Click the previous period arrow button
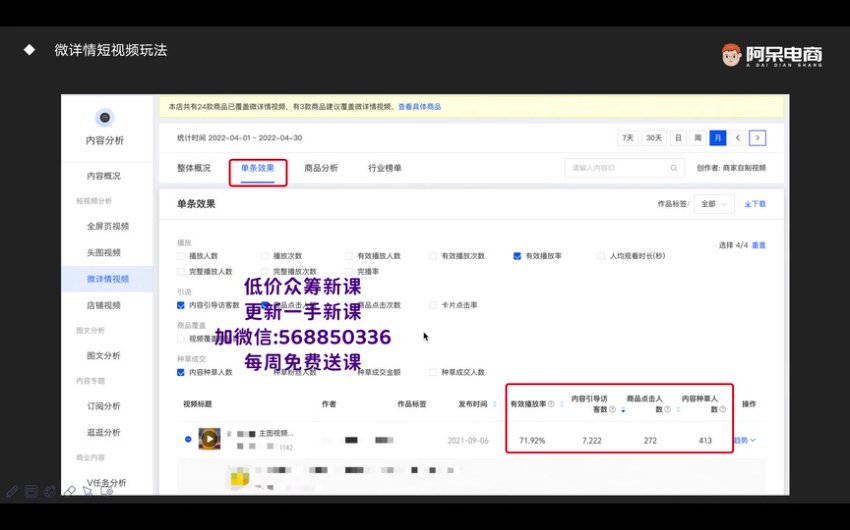Image resolution: width=850 pixels, height=530 pixels. pos(738,138)
